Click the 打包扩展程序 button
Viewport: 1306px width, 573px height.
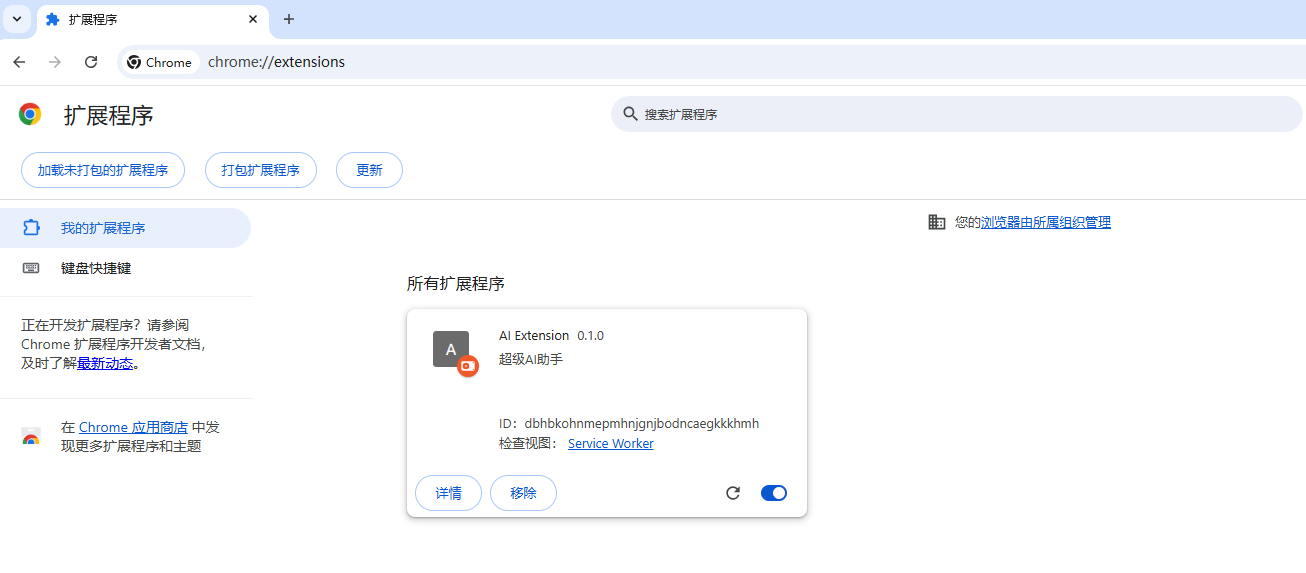[260, 170]
